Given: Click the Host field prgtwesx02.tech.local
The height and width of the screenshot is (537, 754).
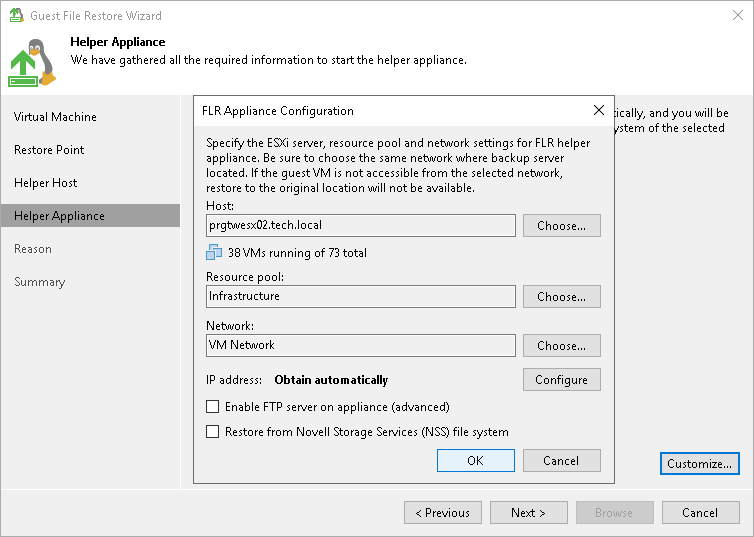Looking at the screenshot, I should click(361, 225).
